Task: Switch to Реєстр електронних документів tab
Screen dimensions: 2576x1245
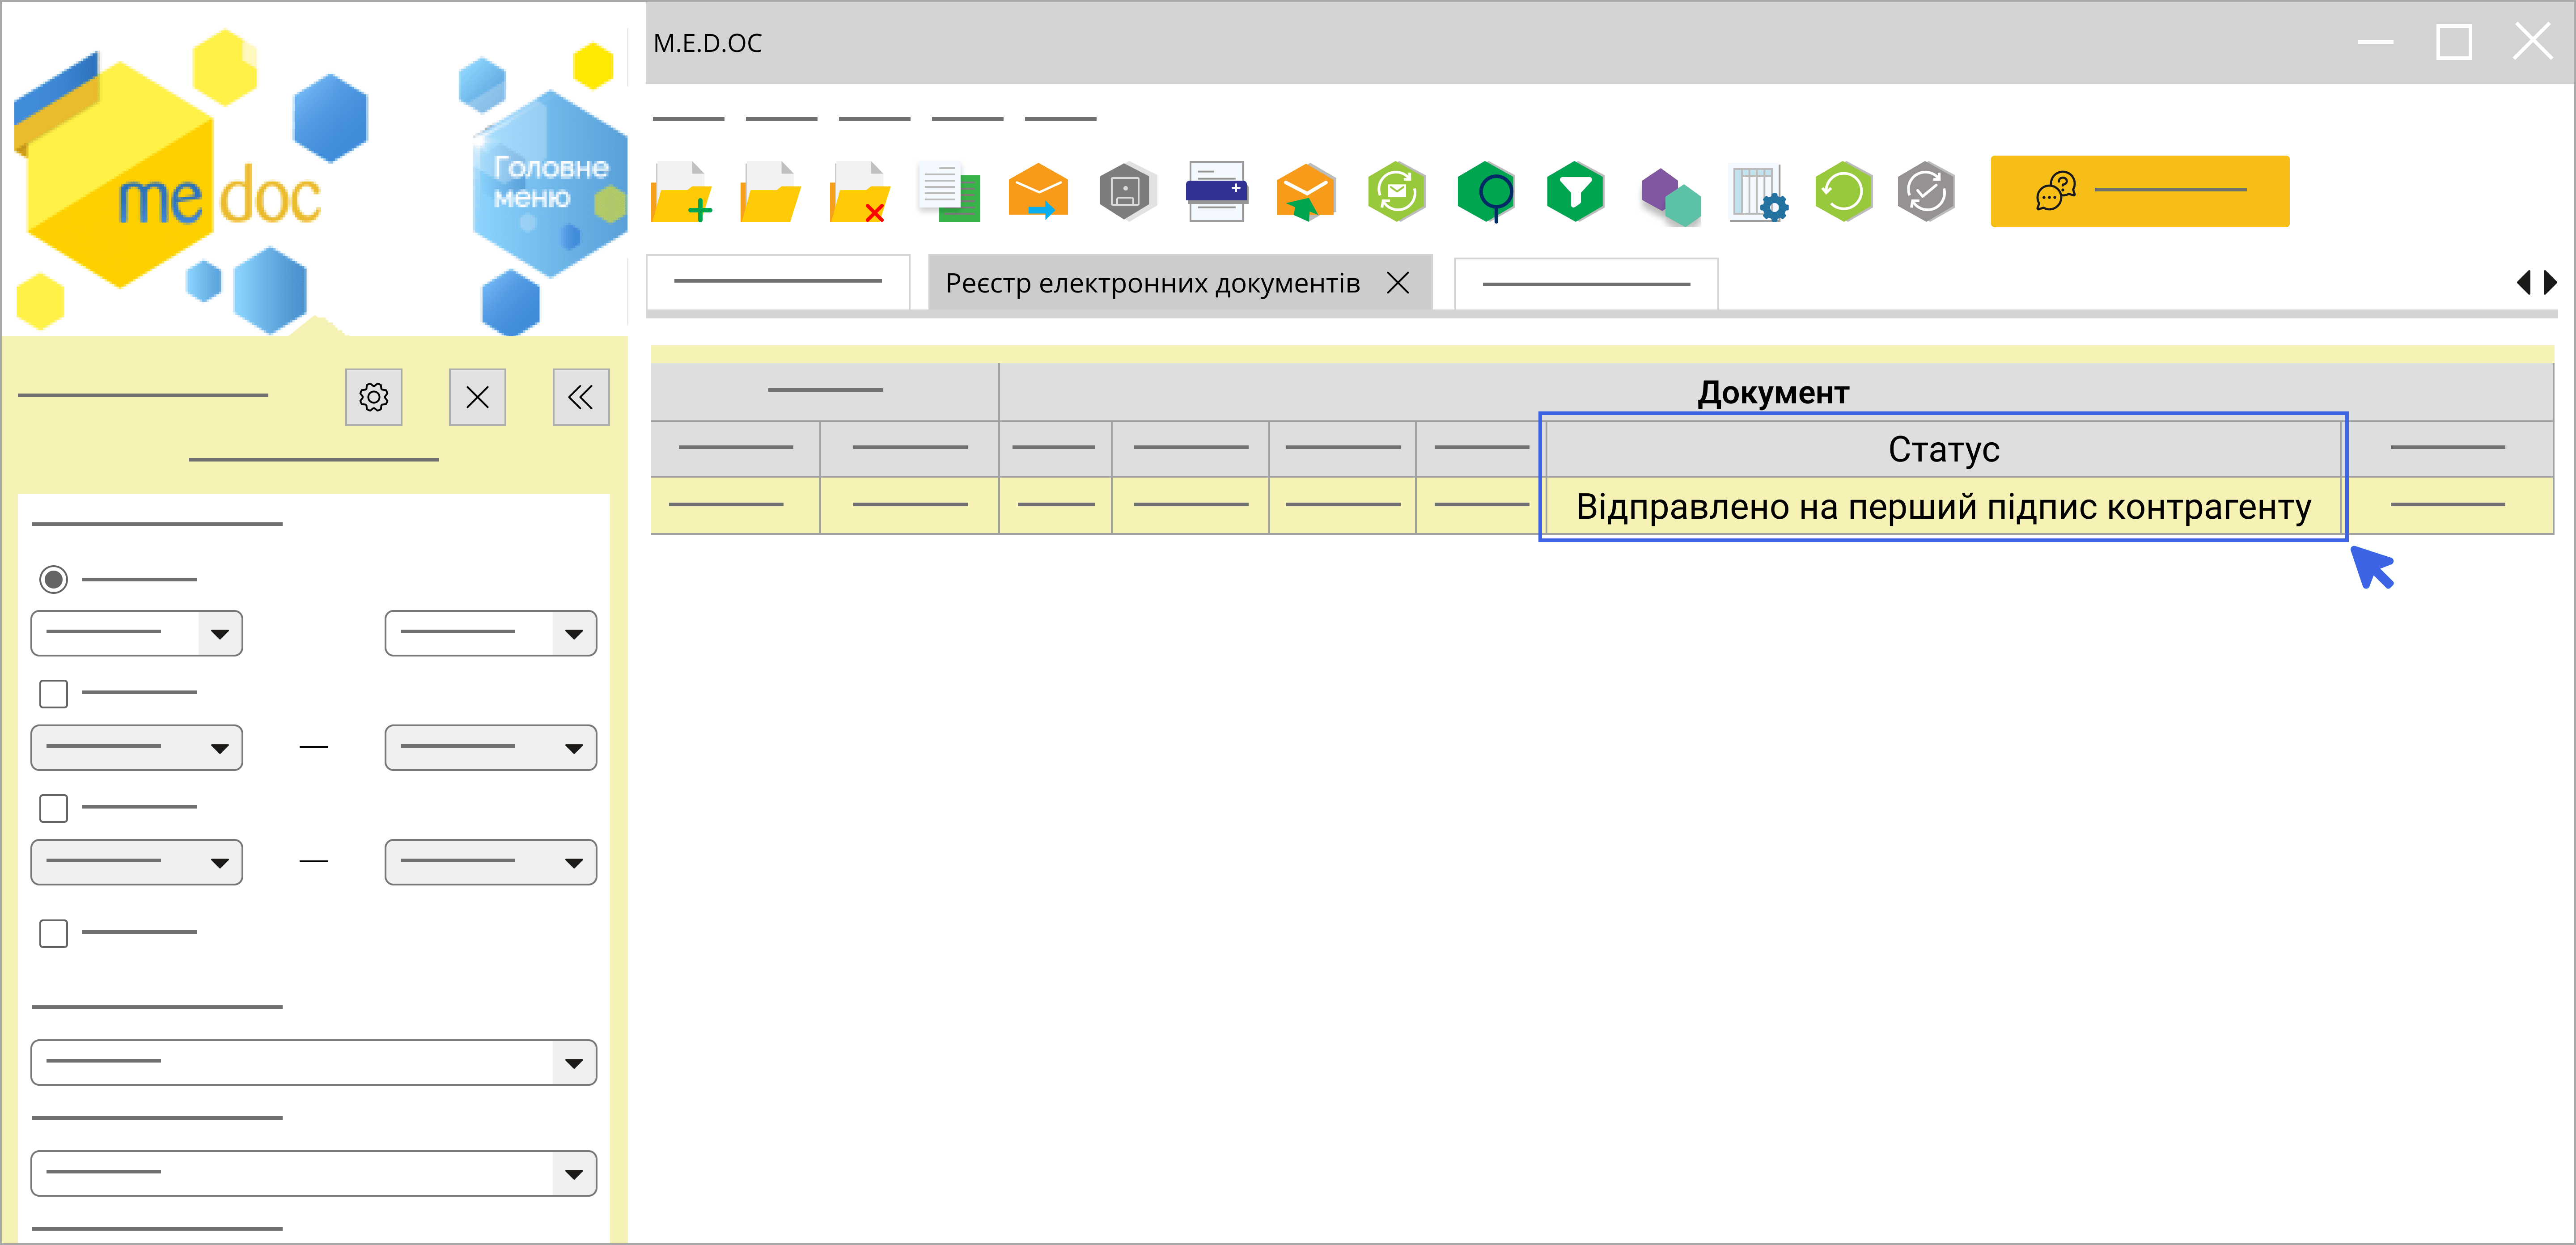Action: click(1152, 284)
